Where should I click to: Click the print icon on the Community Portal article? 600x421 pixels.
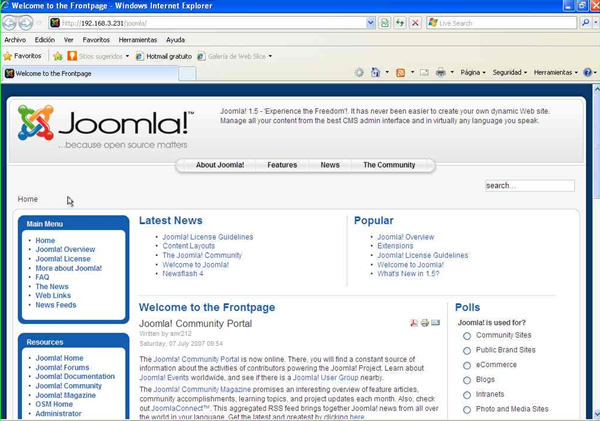425,323
